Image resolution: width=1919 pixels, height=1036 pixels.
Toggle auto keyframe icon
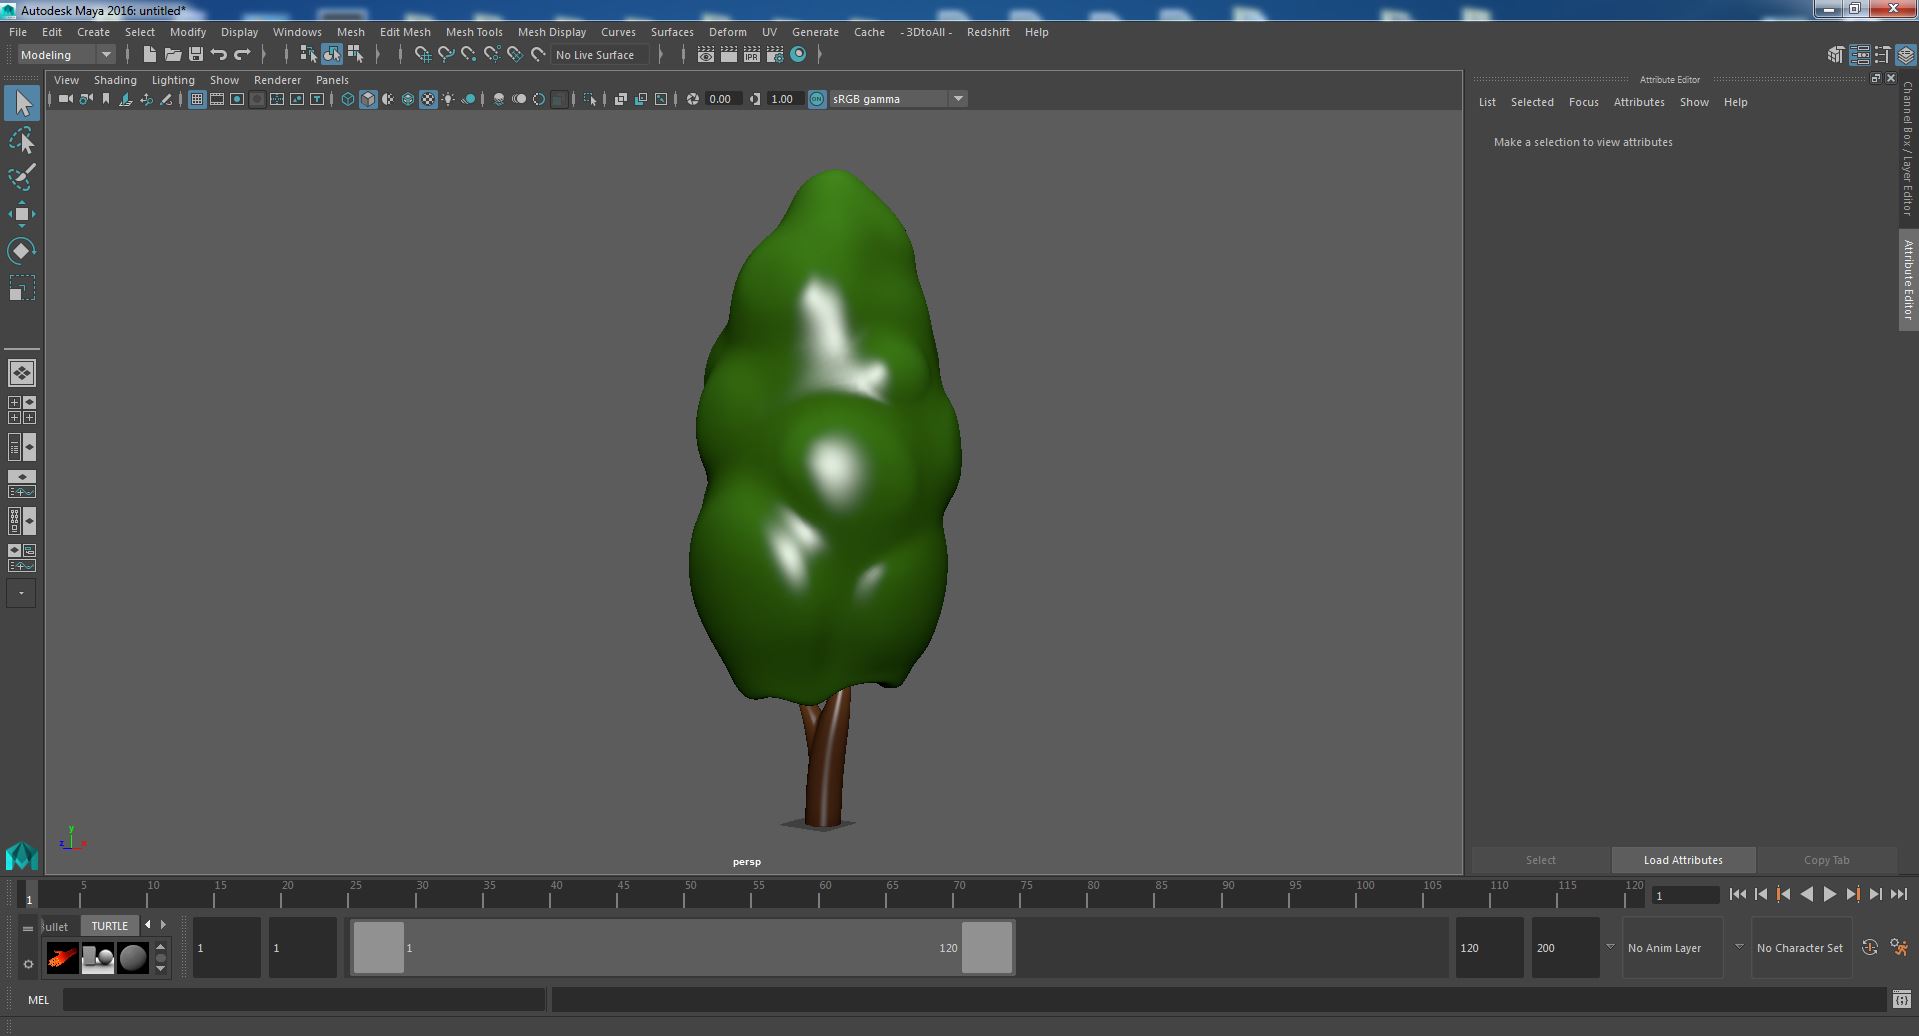[x=1870, y=948]
